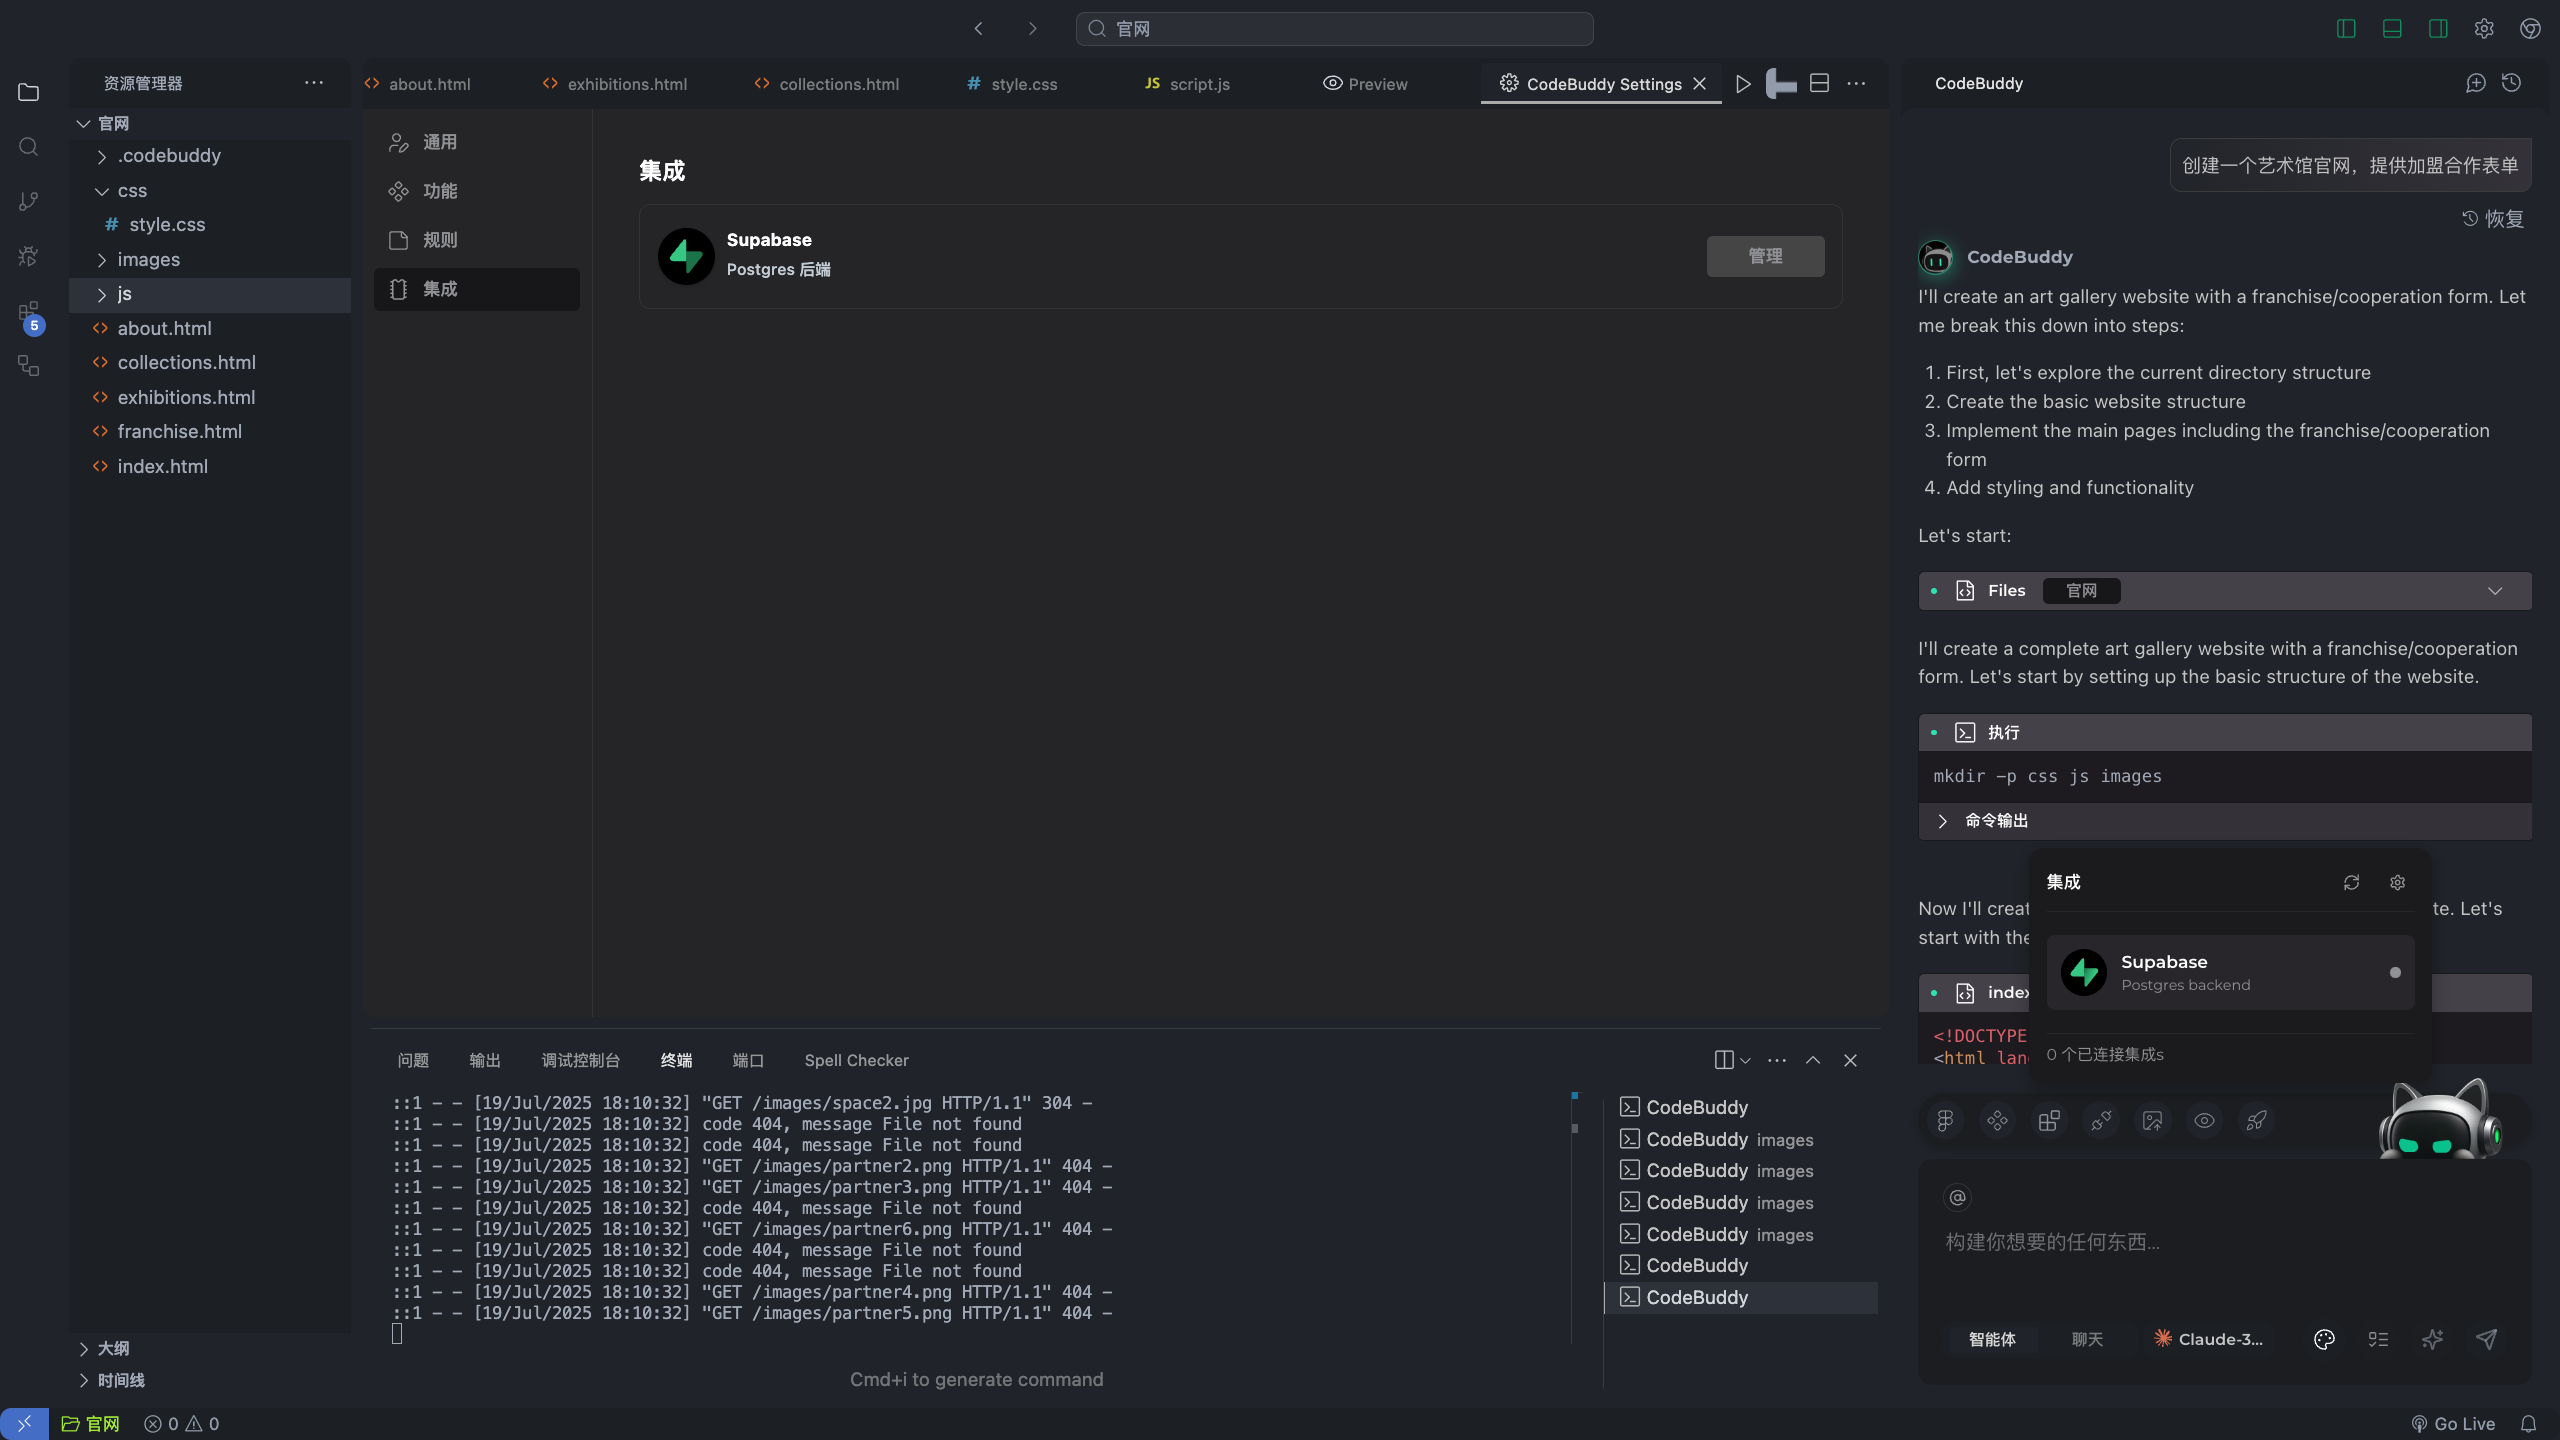Click the 恢复 restore link
This screenshot has width=2560, height=1440.
(2493, 219)
